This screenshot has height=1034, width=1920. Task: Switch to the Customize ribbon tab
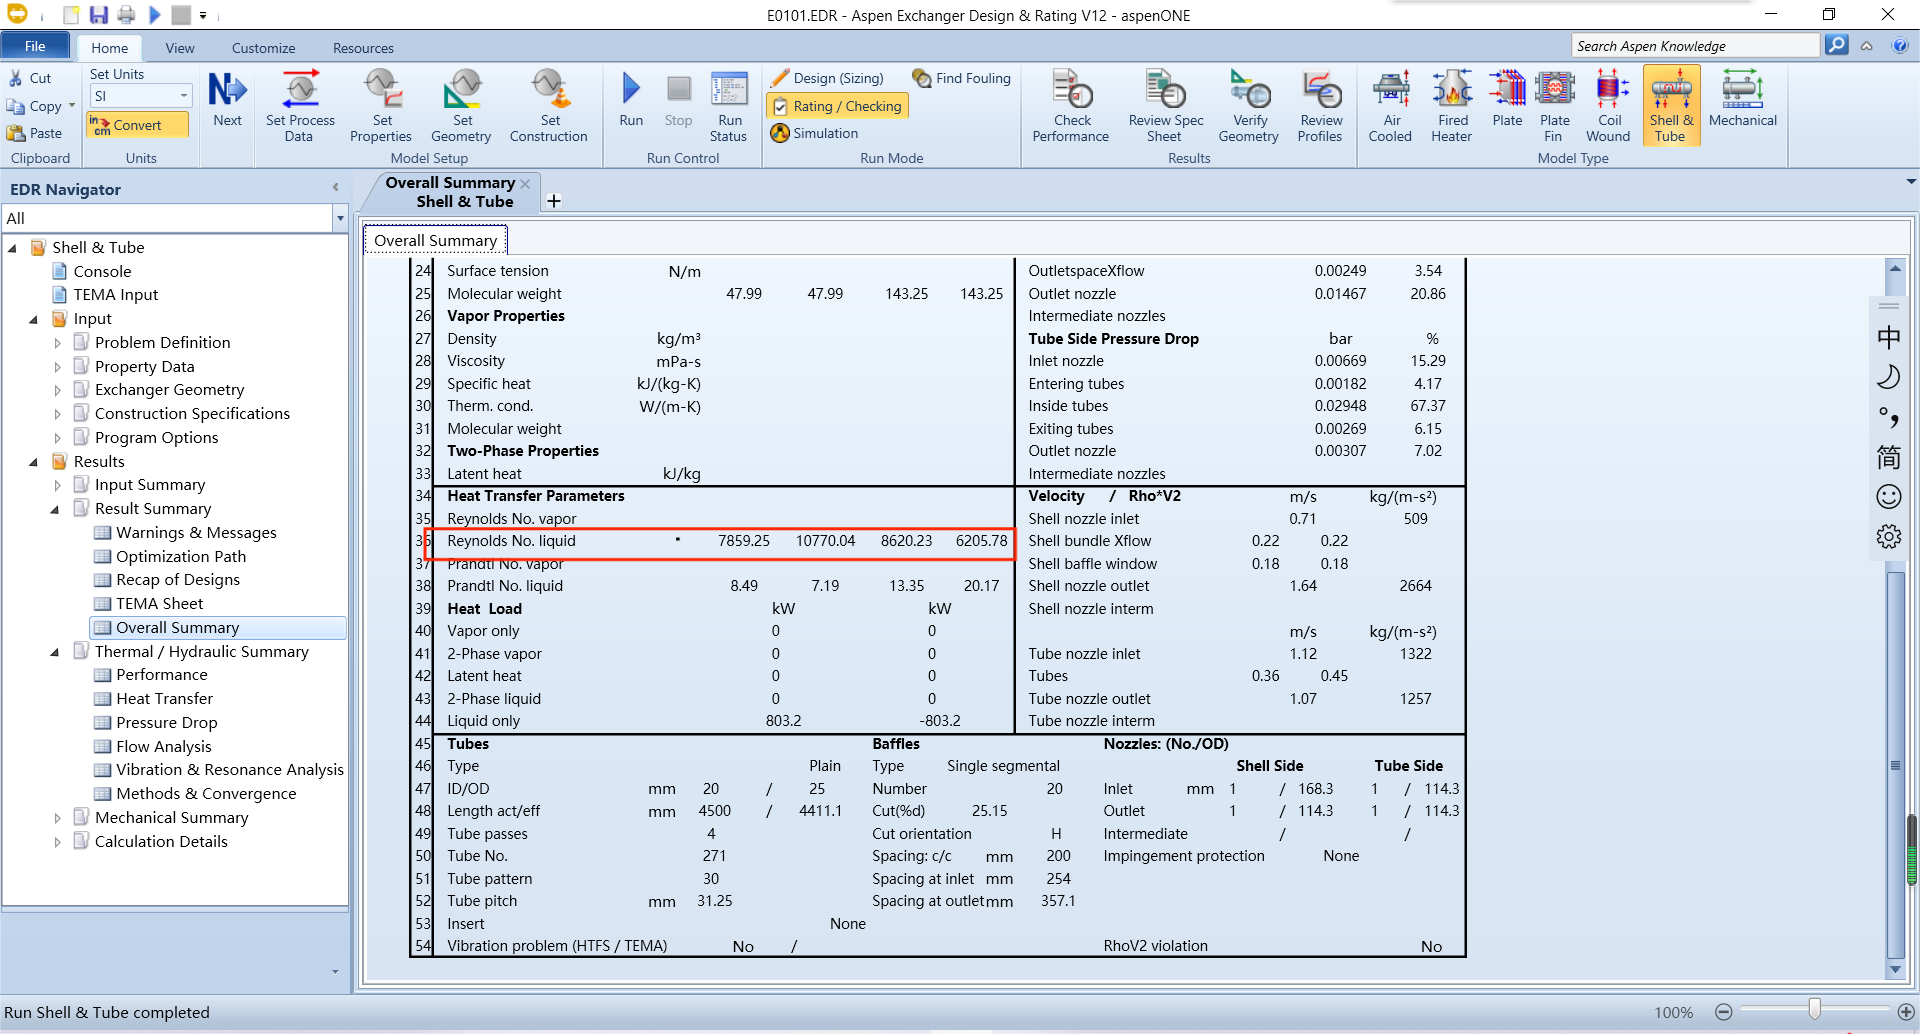coord(263,48)
